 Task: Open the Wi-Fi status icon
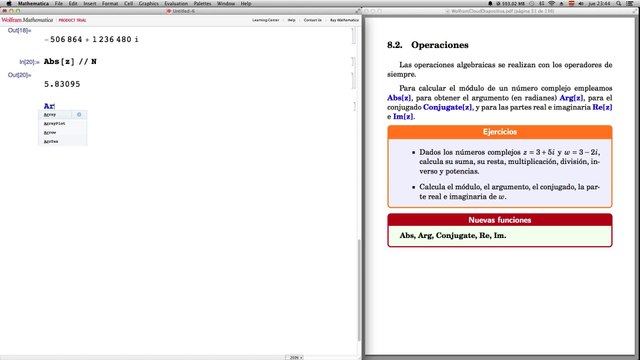(x=552, y=3)
